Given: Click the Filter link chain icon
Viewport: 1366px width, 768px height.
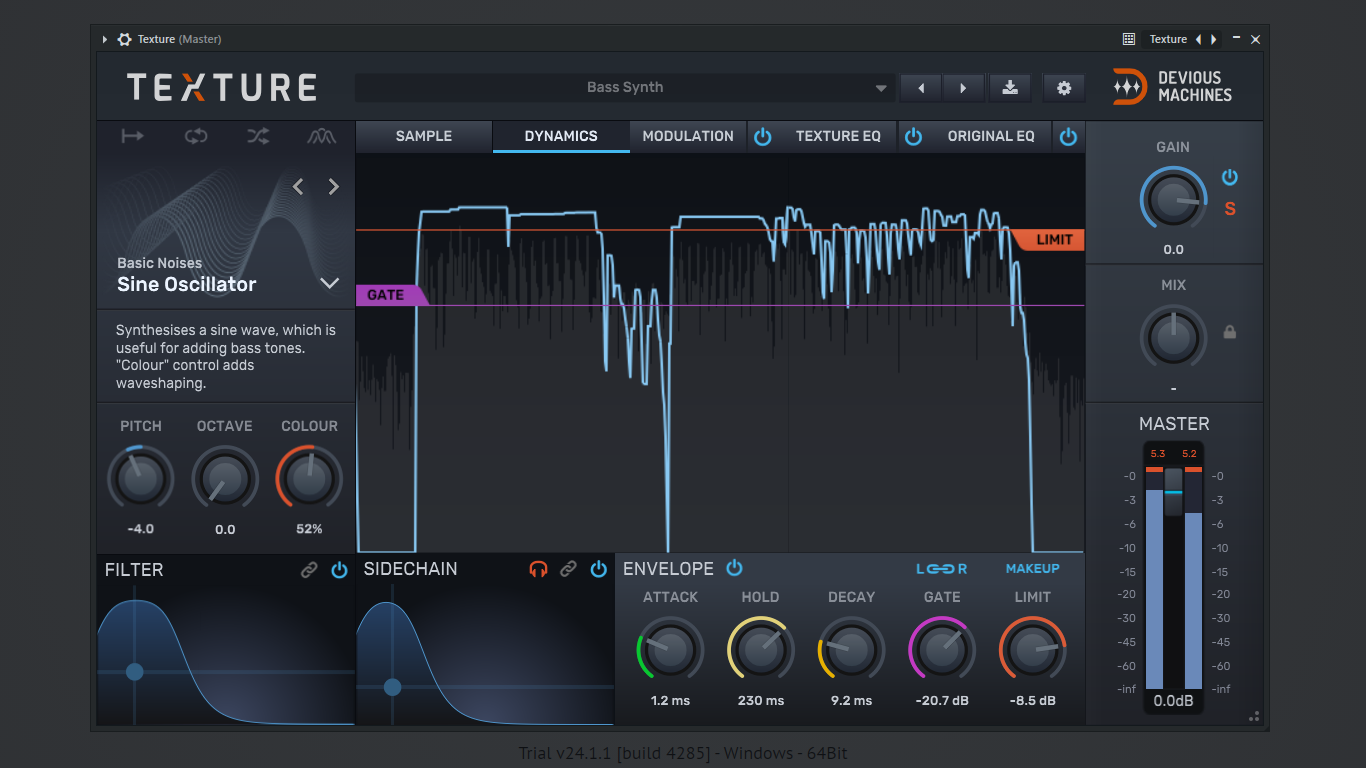Looking at the screenshot, I should click(309, 570).
